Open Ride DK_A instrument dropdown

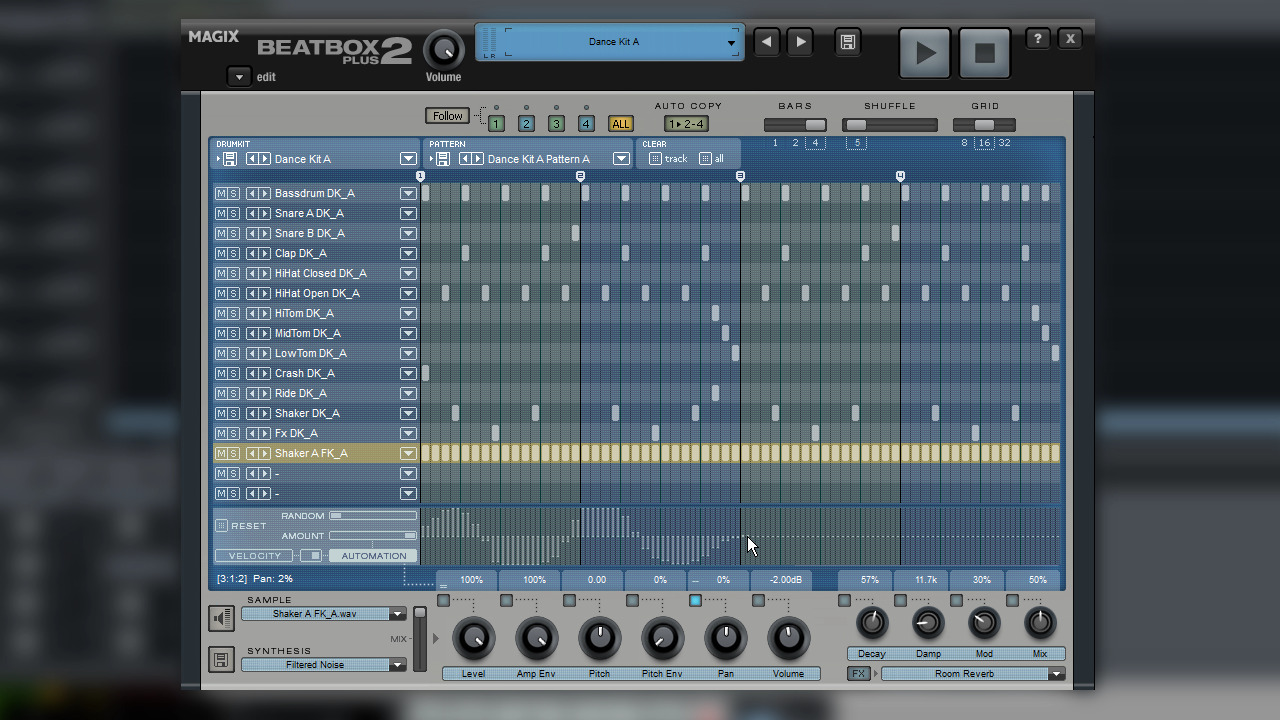[408, 393]
